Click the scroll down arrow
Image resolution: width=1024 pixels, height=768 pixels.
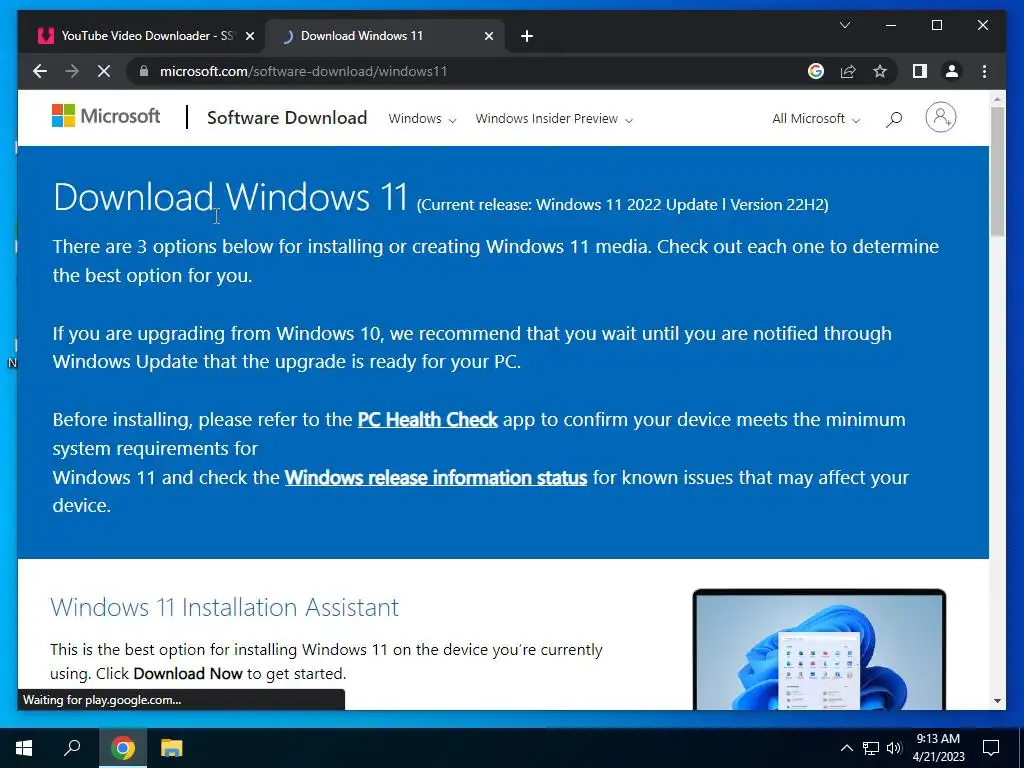point(997,701)
